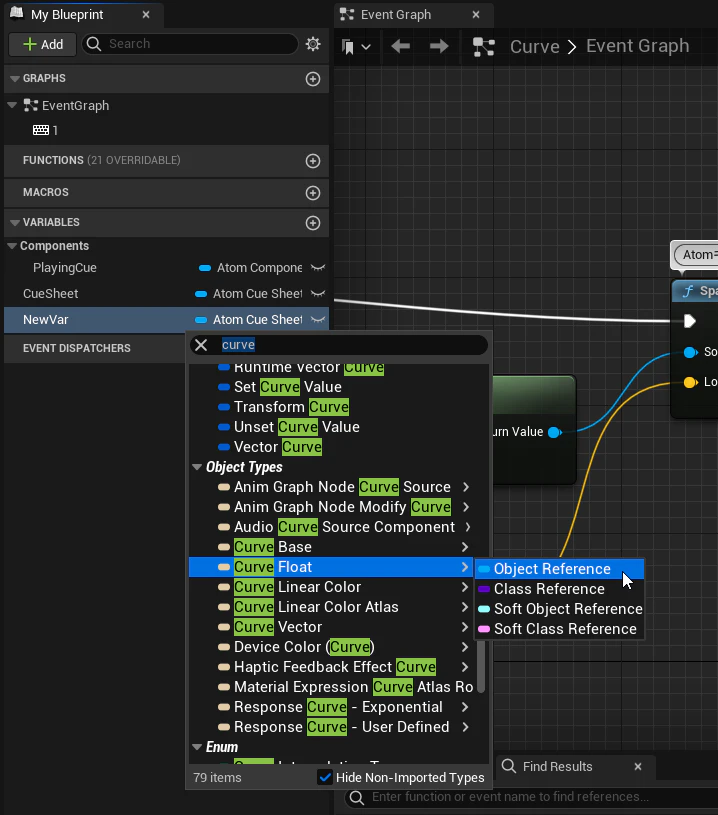Navigate back with left arrow
Viewport: 718px width, 815px height.
click(400, 46)
